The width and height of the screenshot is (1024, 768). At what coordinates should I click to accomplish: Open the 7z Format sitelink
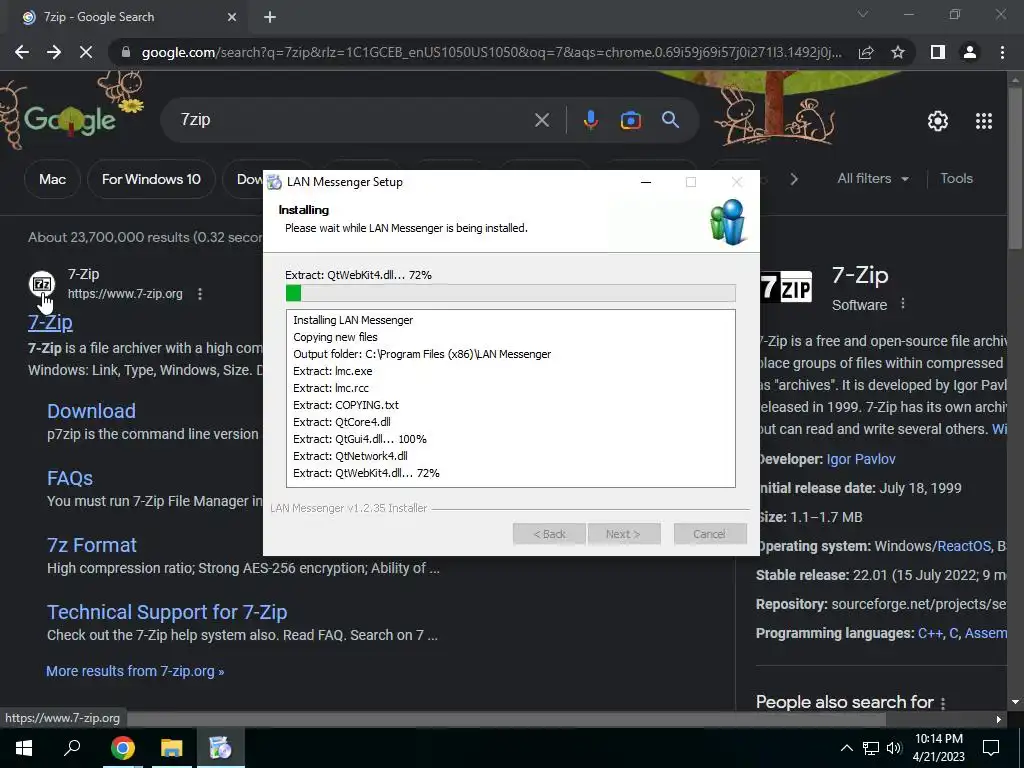coord(91,545)
